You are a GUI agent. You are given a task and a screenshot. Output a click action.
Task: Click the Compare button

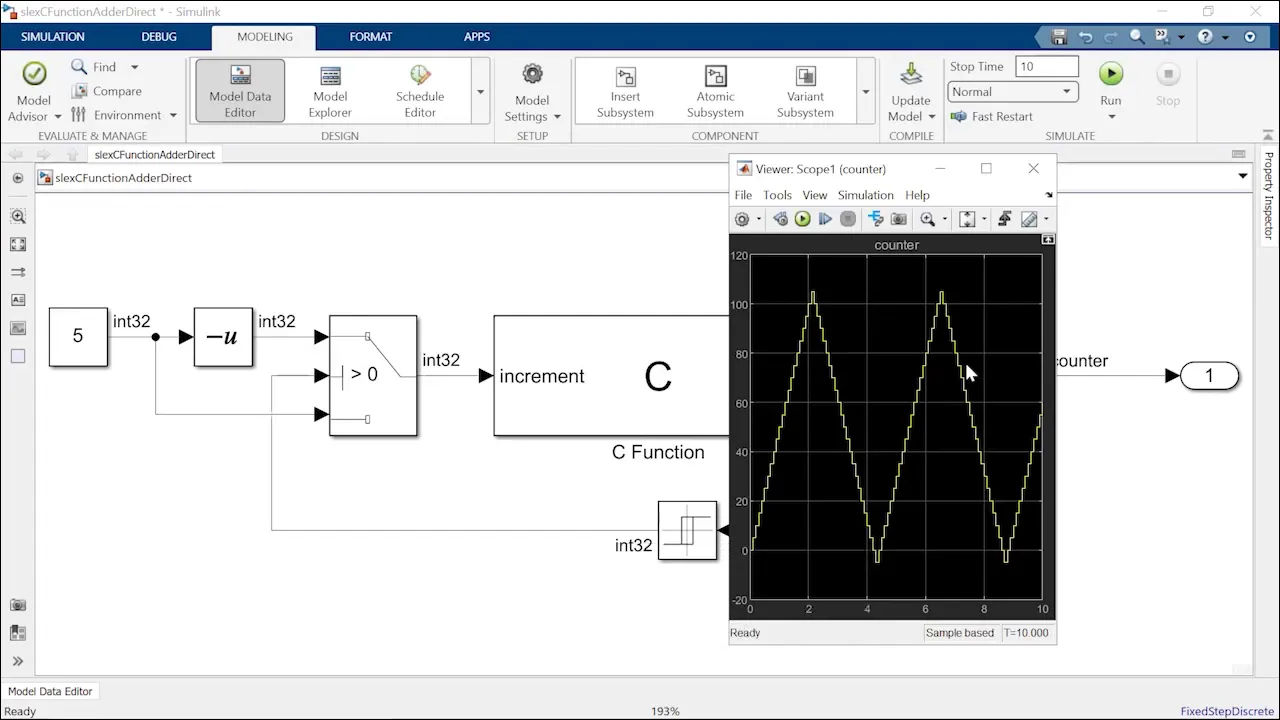pos(107,91)
